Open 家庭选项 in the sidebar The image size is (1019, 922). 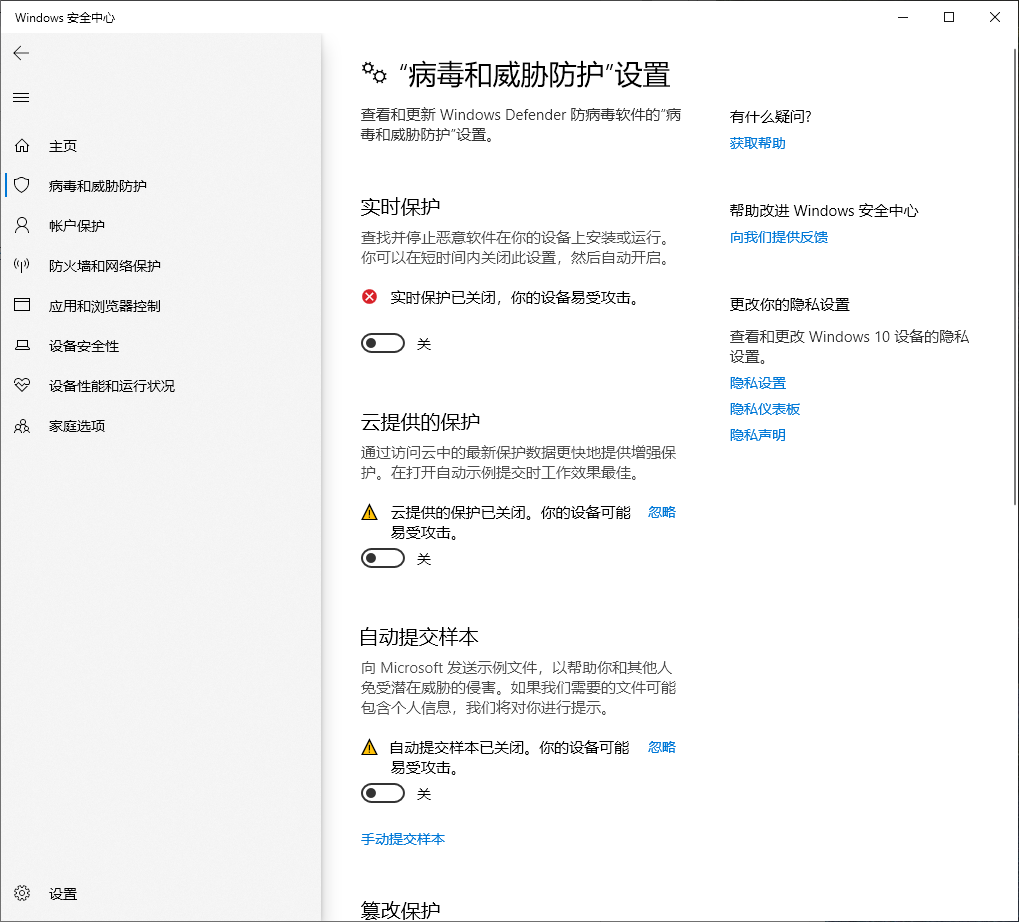pos(162,426)
